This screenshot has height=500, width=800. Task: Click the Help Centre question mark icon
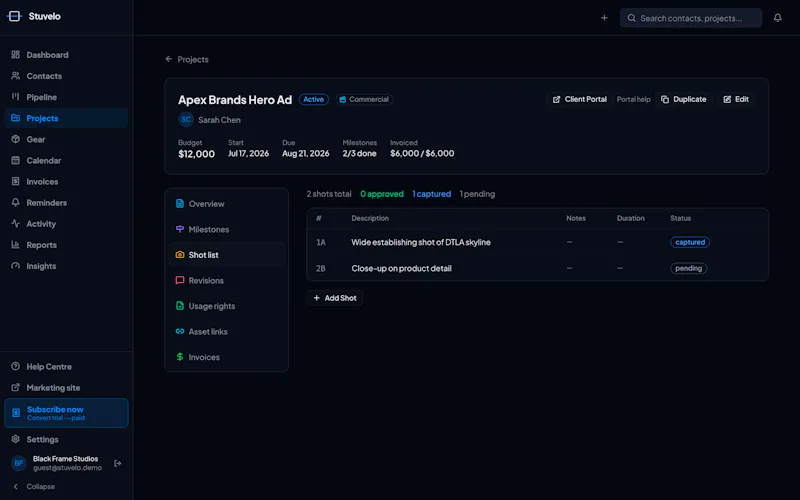coord(16,366)
